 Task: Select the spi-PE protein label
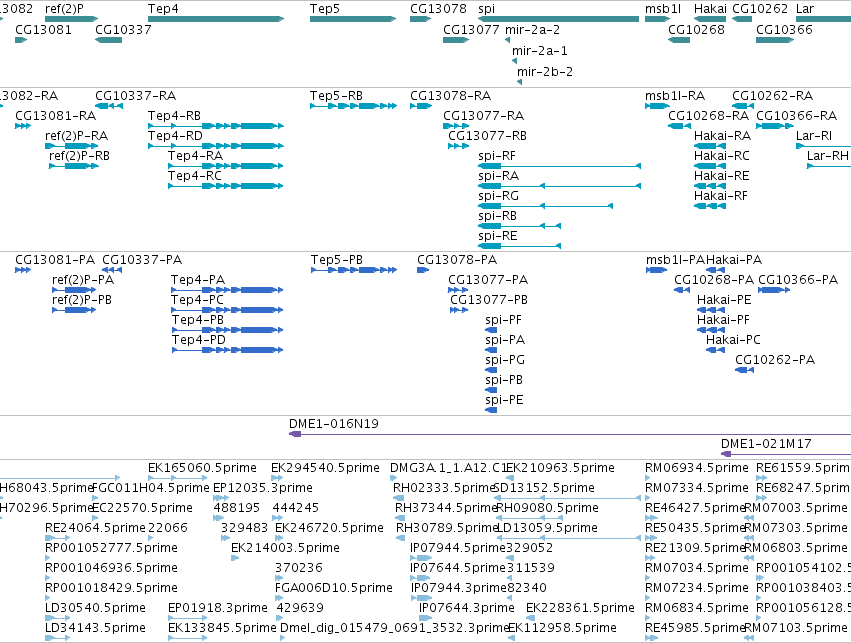tap(504, 400)
